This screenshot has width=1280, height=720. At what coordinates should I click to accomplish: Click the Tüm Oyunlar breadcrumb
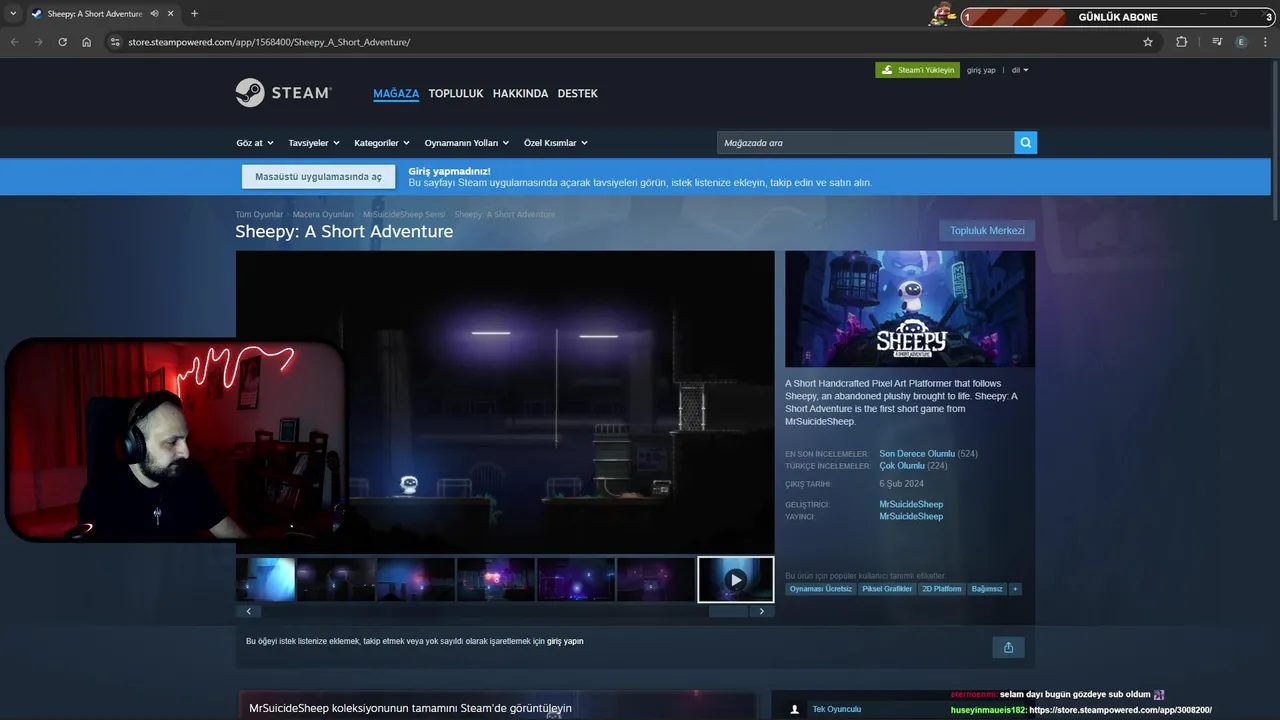point(259,214)
